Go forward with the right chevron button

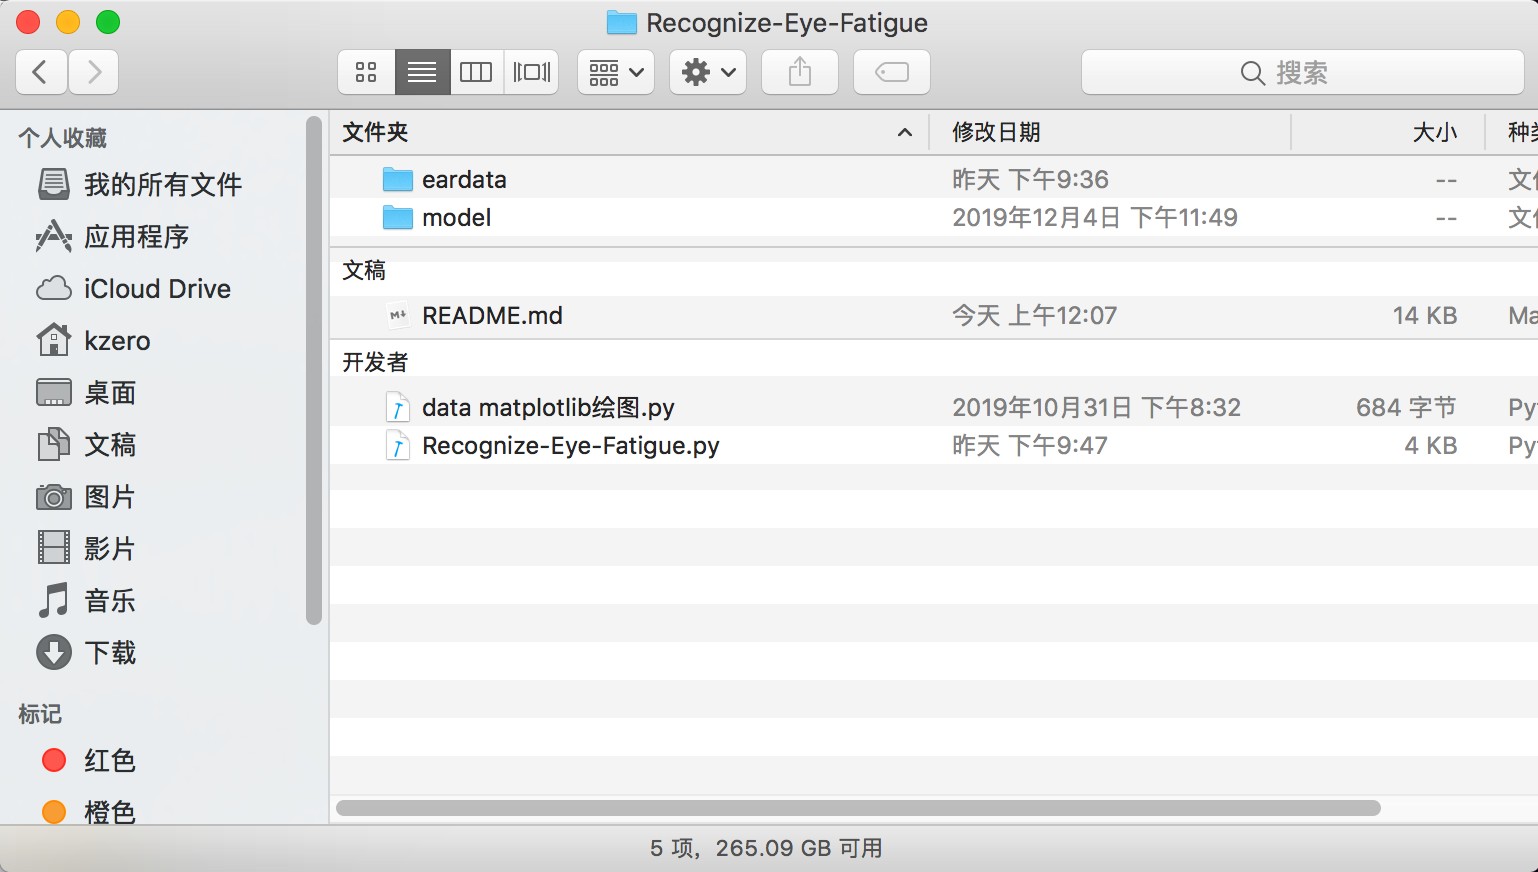tap(94, 72)
